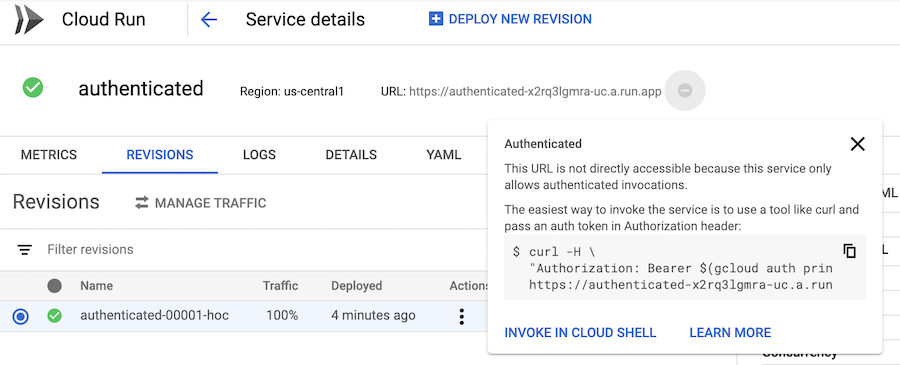
Task: Click the green service status checkmark
Action: [33, 88]
